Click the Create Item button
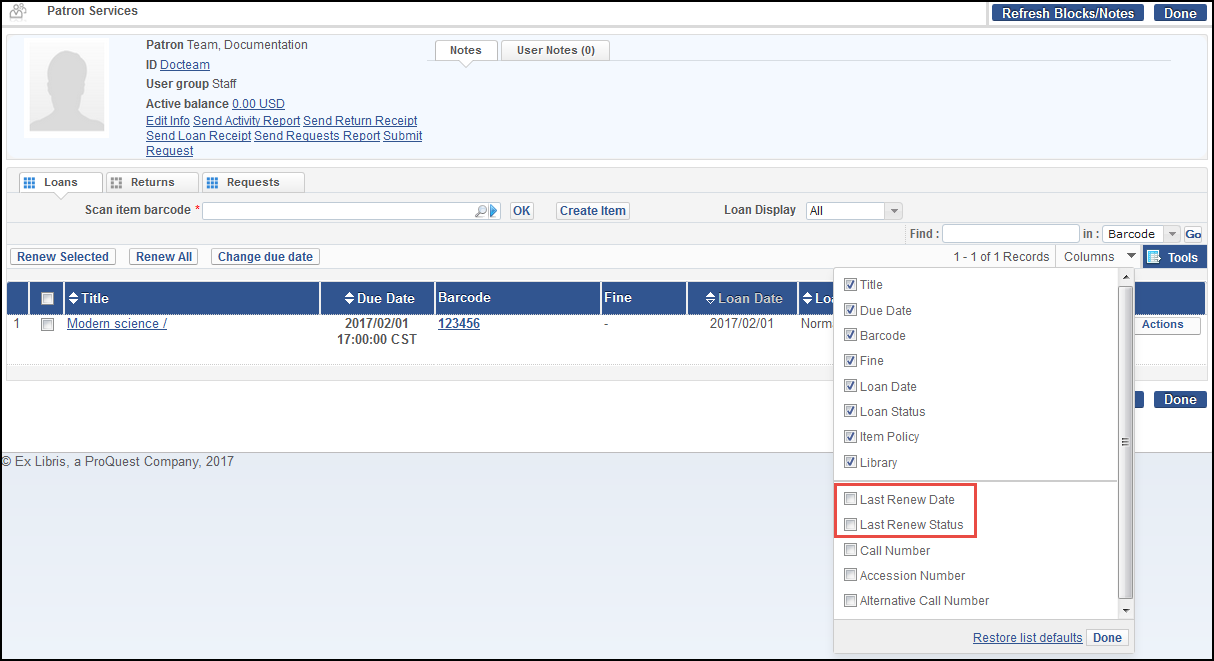Viewport: 1214px width, 661px height. click(593, 211)
